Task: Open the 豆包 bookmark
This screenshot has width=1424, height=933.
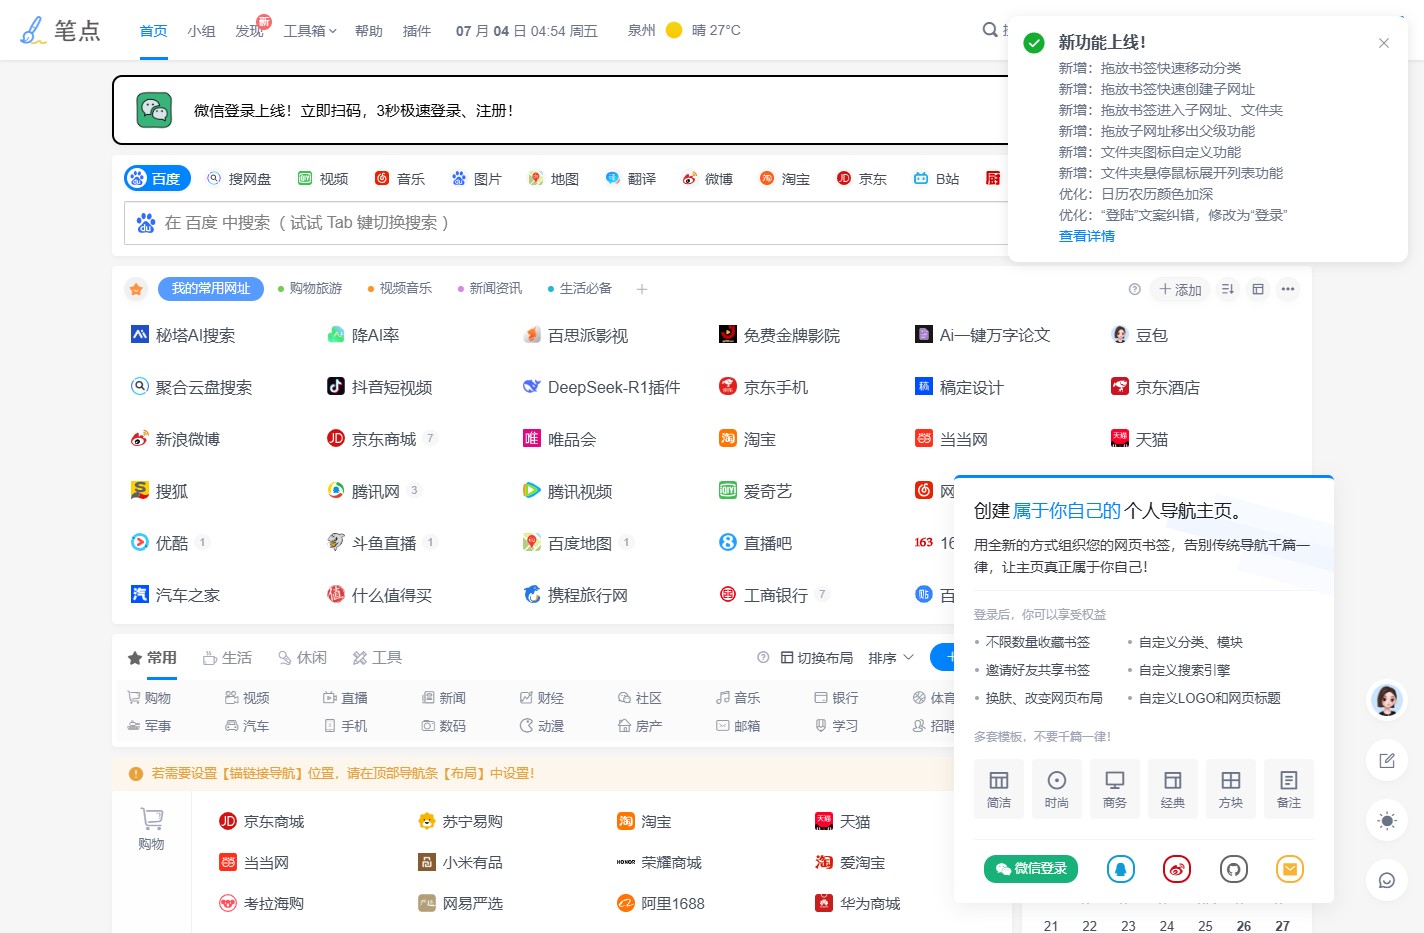Action: [x=1140, y=335]
